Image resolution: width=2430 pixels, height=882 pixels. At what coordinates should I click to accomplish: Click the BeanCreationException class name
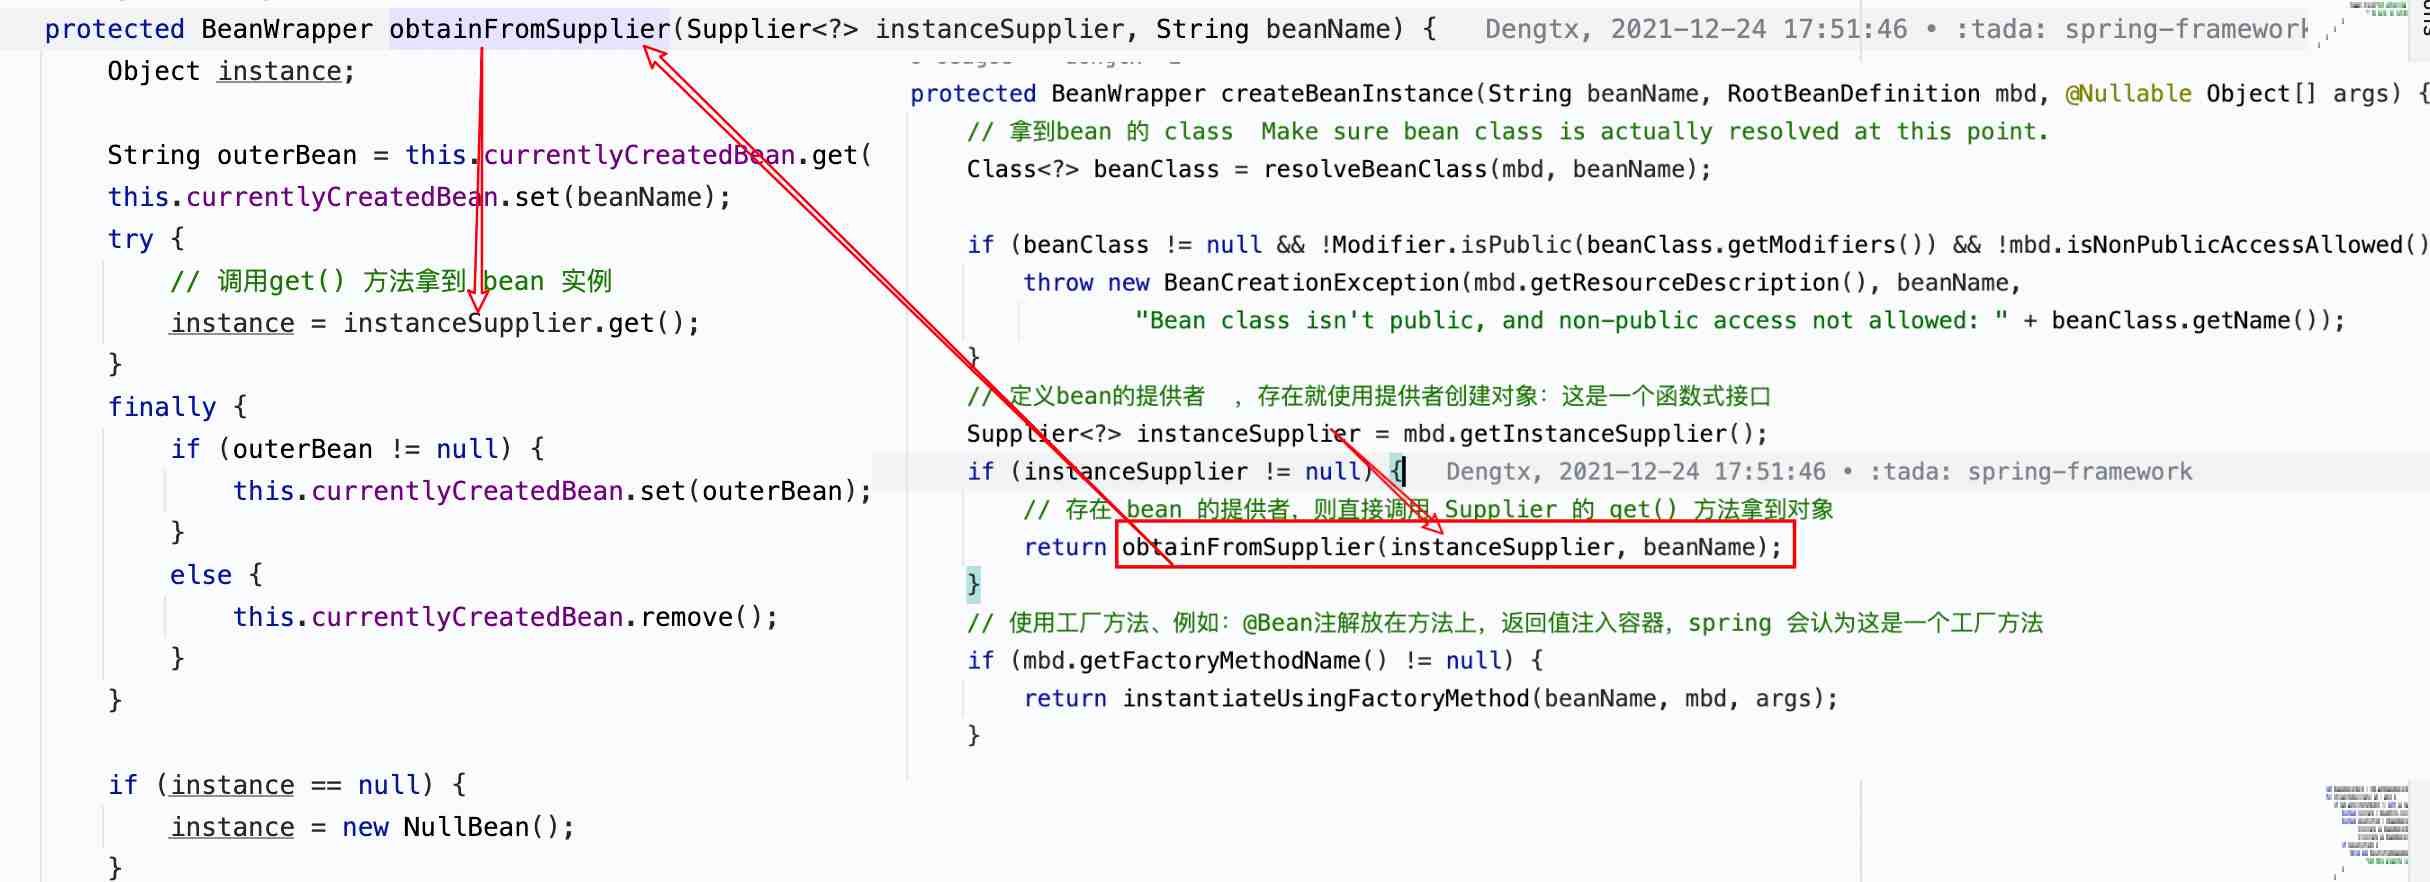(1311, 283)
